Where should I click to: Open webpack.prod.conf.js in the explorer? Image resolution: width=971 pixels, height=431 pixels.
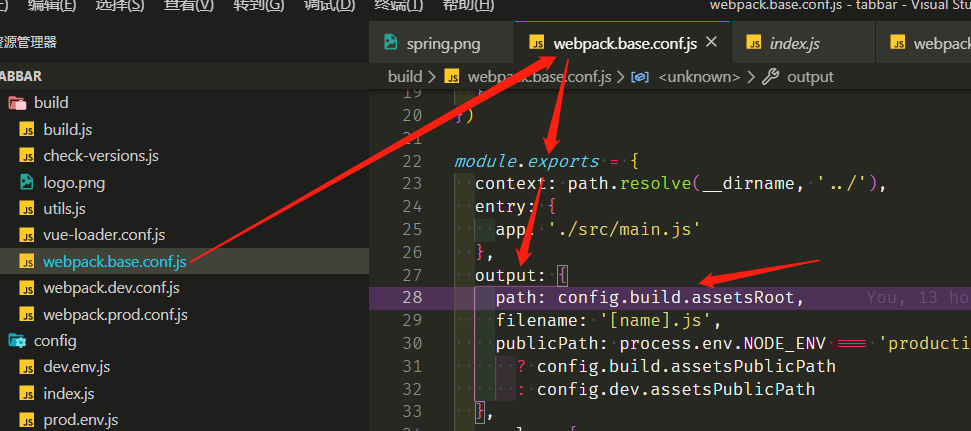(x=115, y=315)
